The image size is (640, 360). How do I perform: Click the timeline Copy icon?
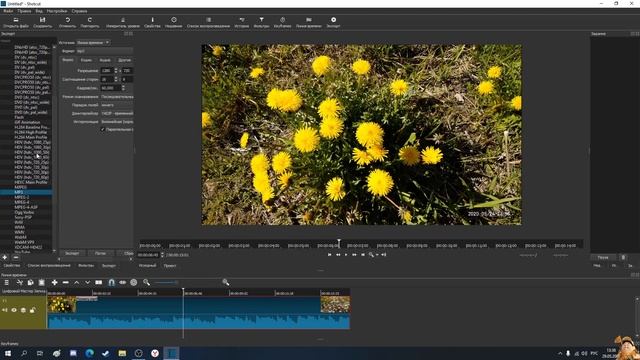pos(31,282)
